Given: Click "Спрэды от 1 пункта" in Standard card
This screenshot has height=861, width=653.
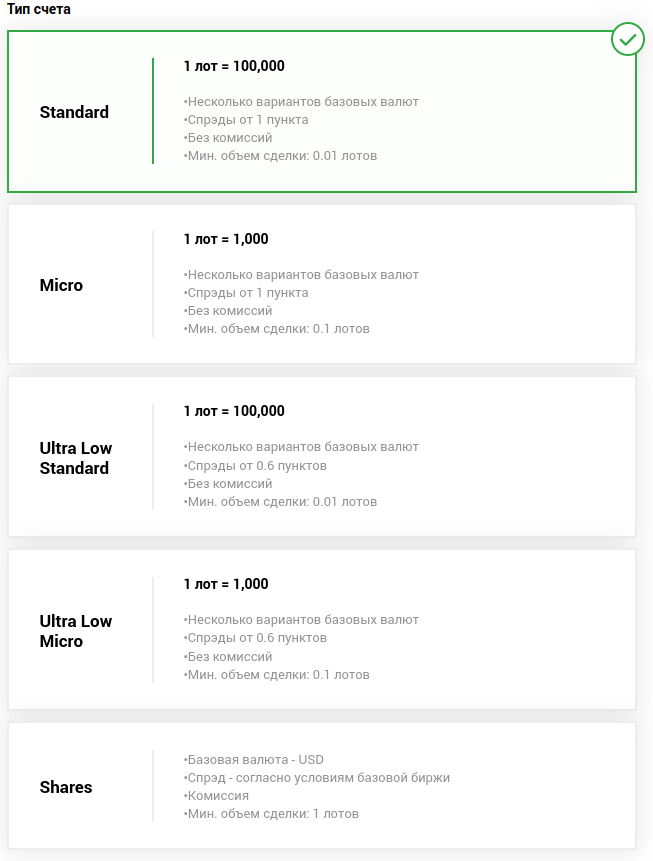Looking at the screenshot, I should pos(247,120).
